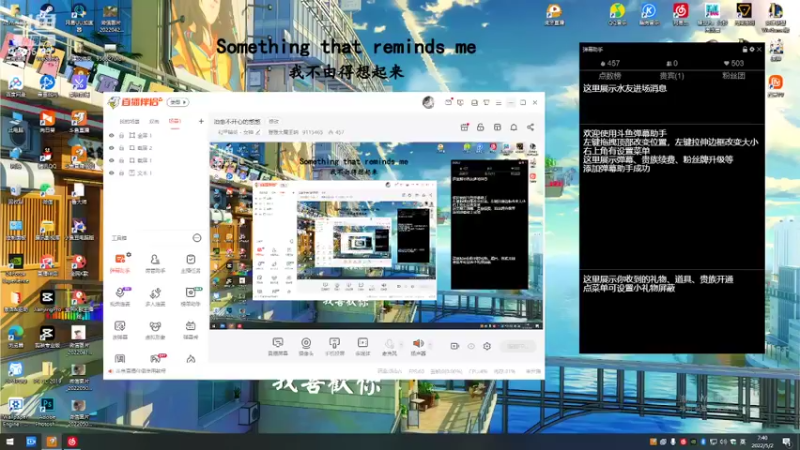
Task: Toggle the preview eye icon near settings
Action: [x=471, y=346]
